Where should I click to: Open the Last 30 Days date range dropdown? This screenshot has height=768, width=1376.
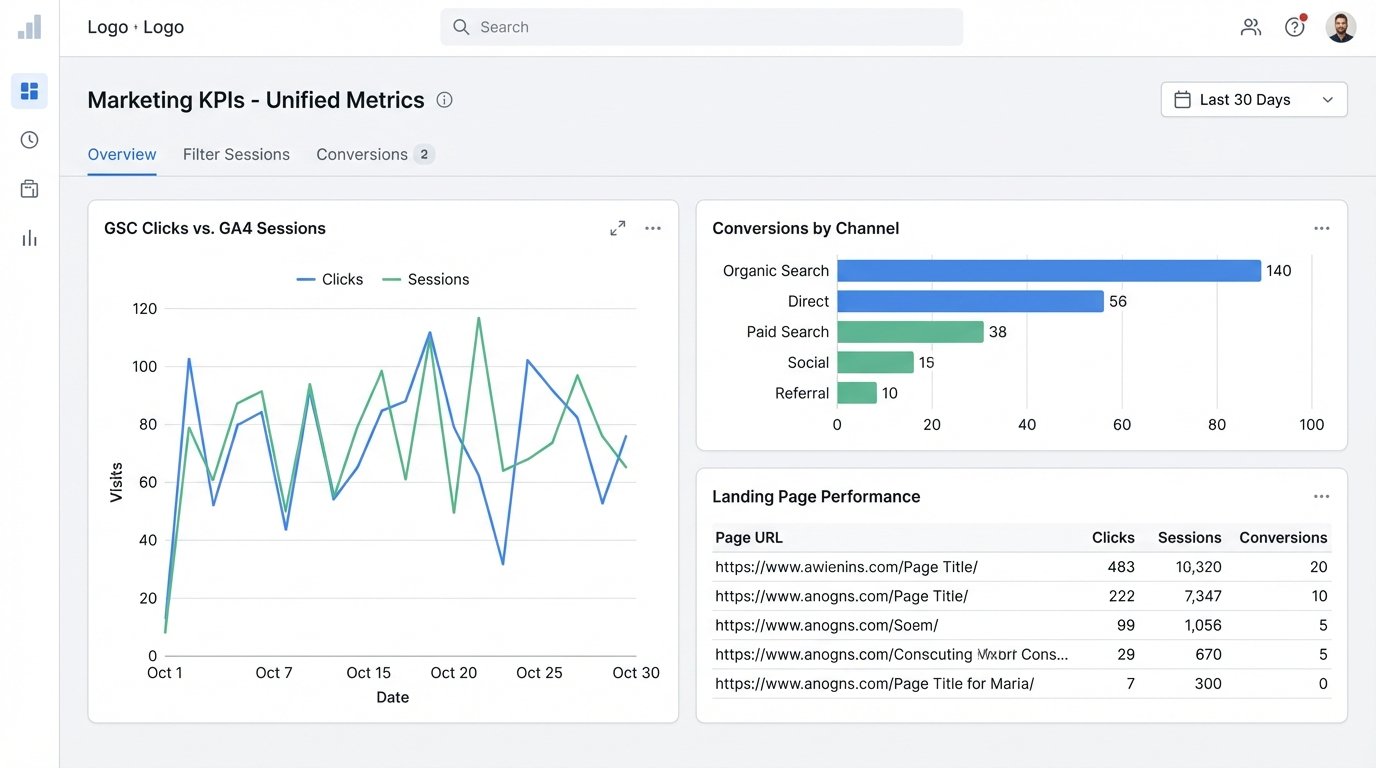point(1253,99)
